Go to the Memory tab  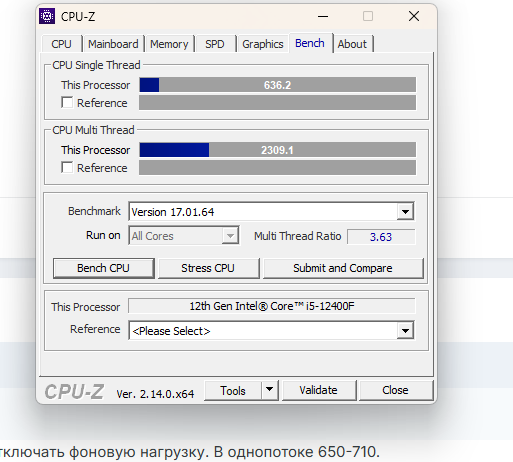pyautogui.click(x=169, y=44)
